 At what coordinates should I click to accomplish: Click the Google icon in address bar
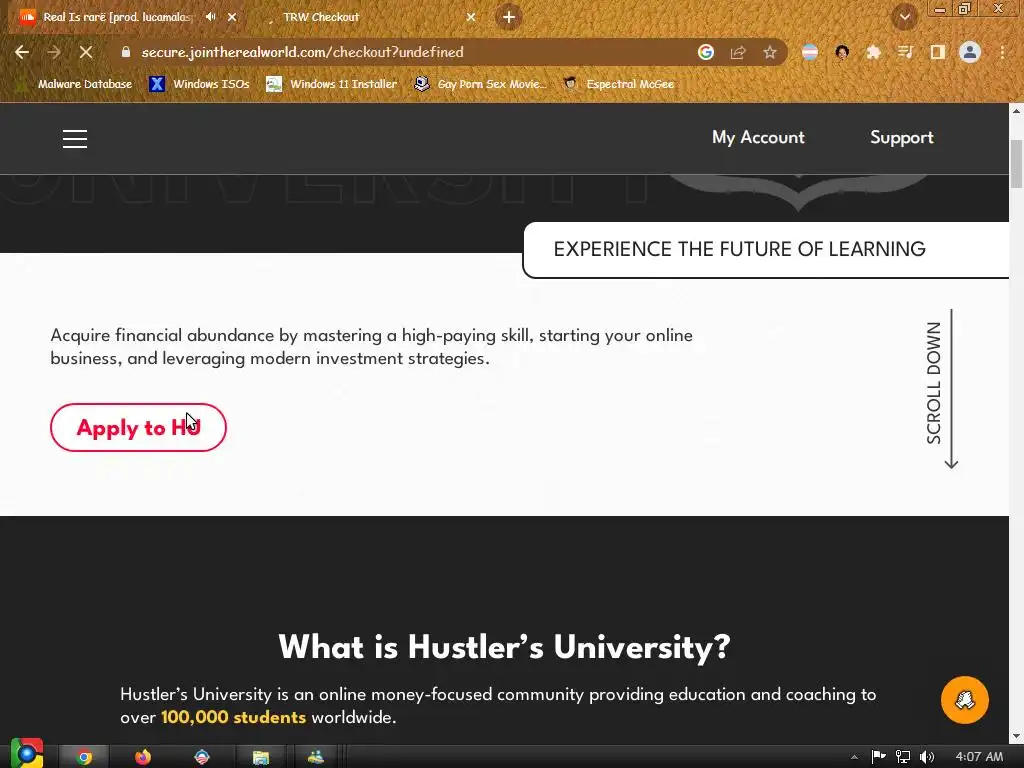coord(705,52)
